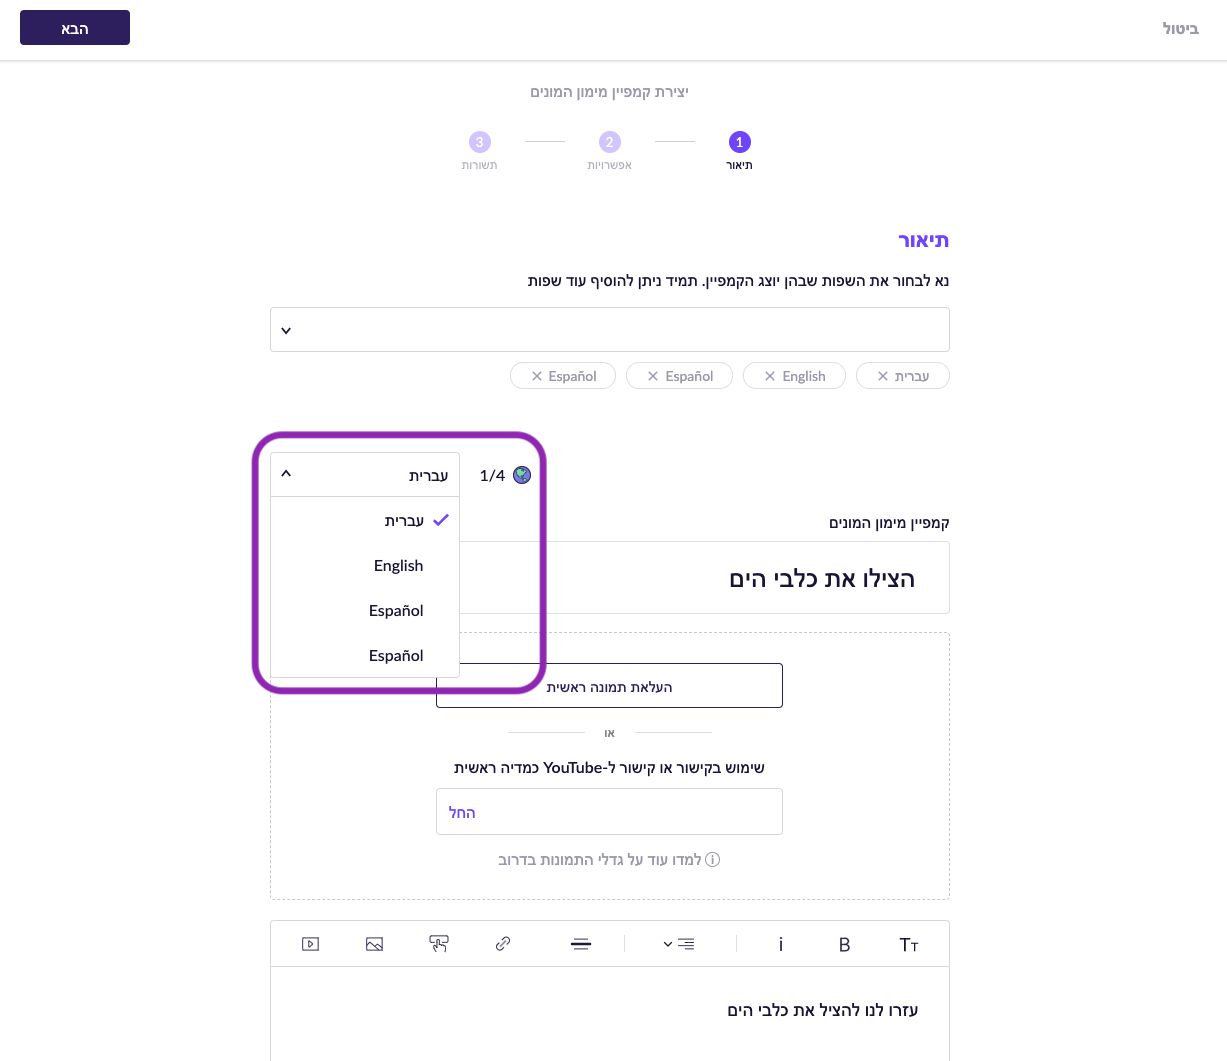Toggle italic text formatting
Screen dimensions: 1227x1061
(781, 944)
